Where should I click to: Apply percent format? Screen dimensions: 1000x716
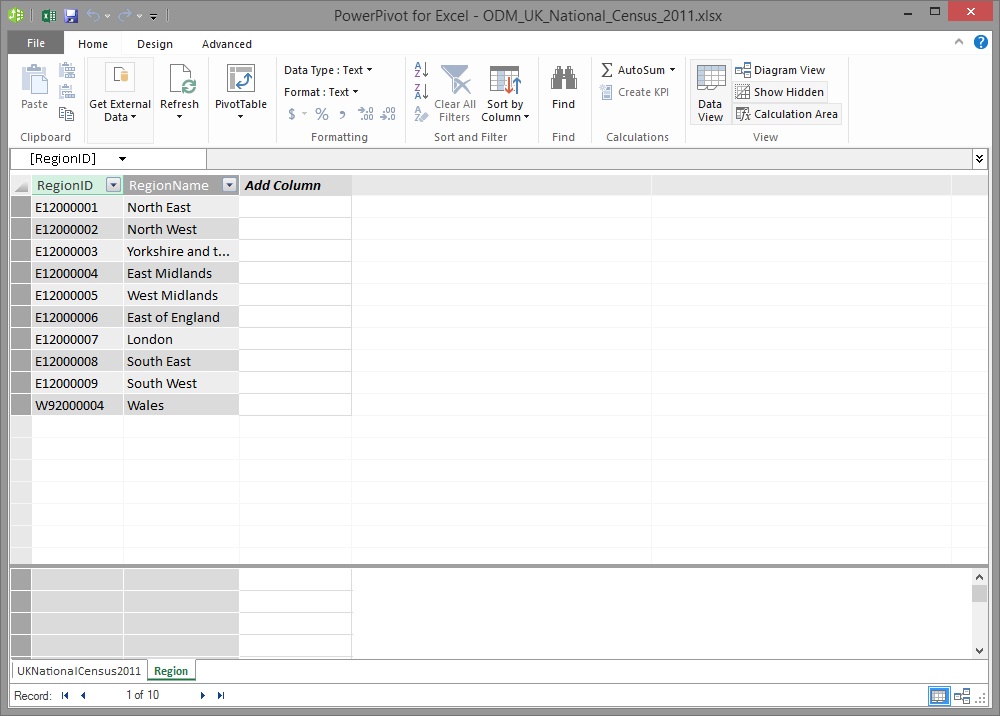322,113
